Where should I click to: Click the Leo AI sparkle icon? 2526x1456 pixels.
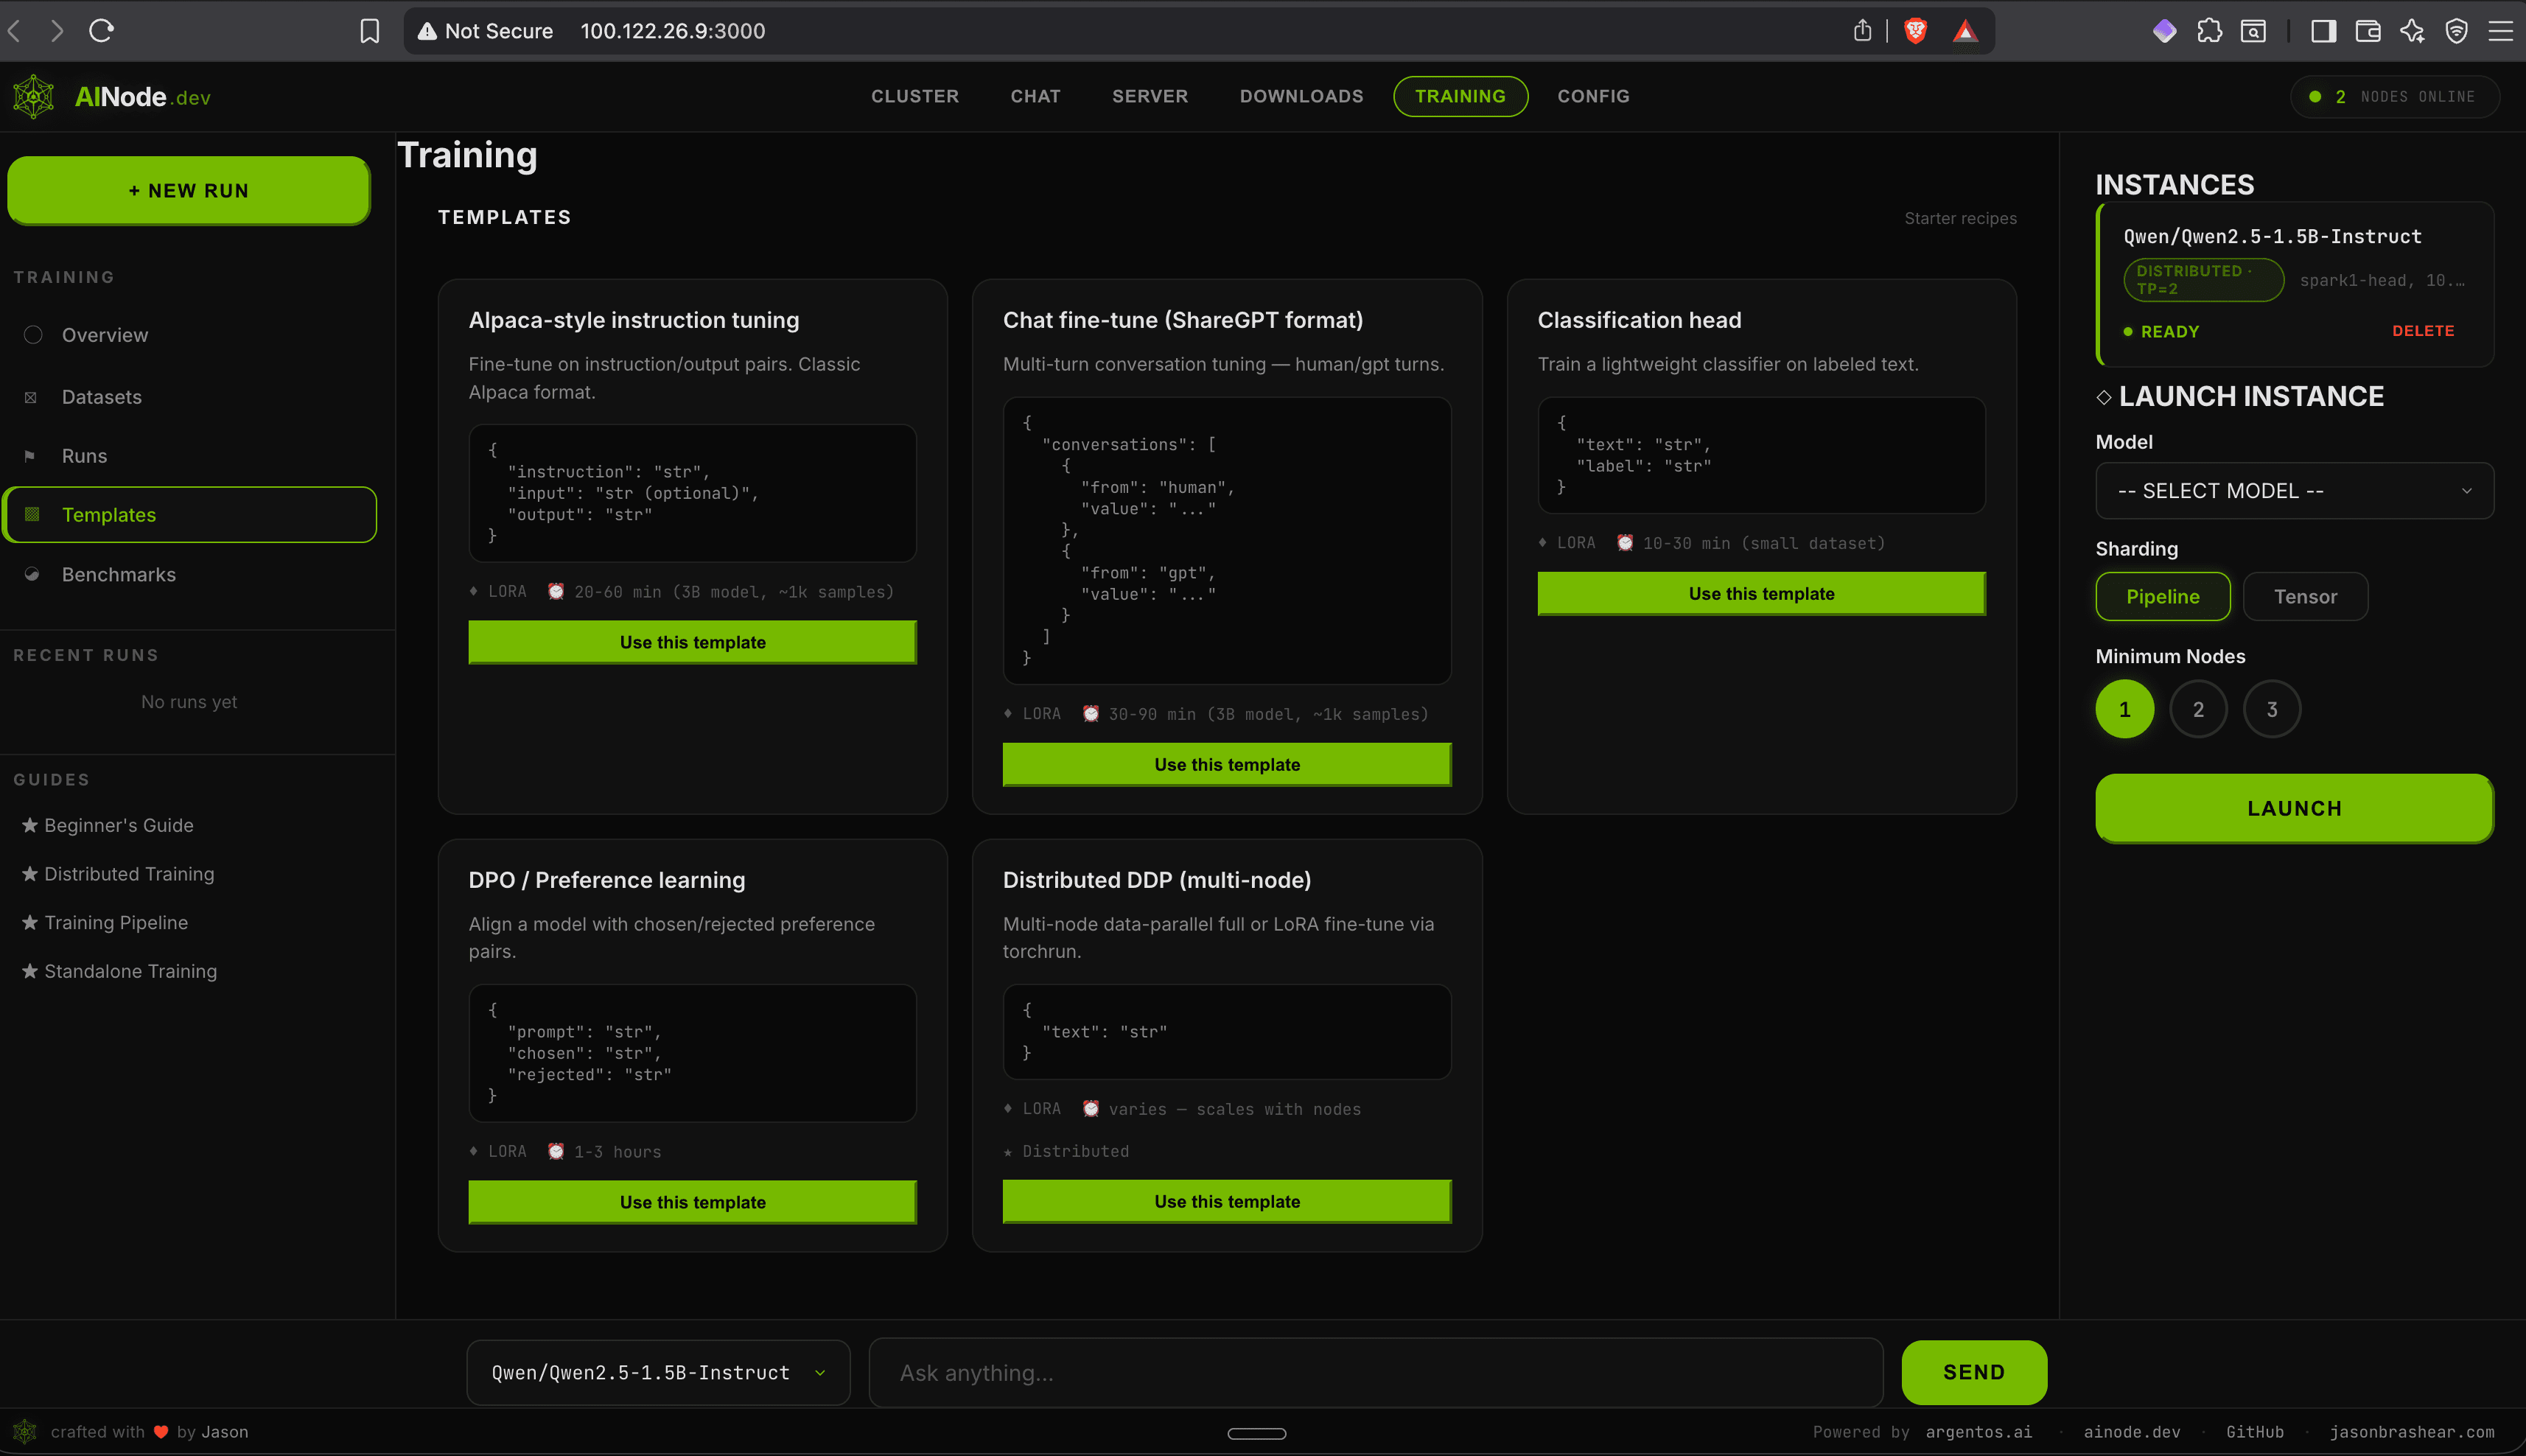coord(2412,31)
